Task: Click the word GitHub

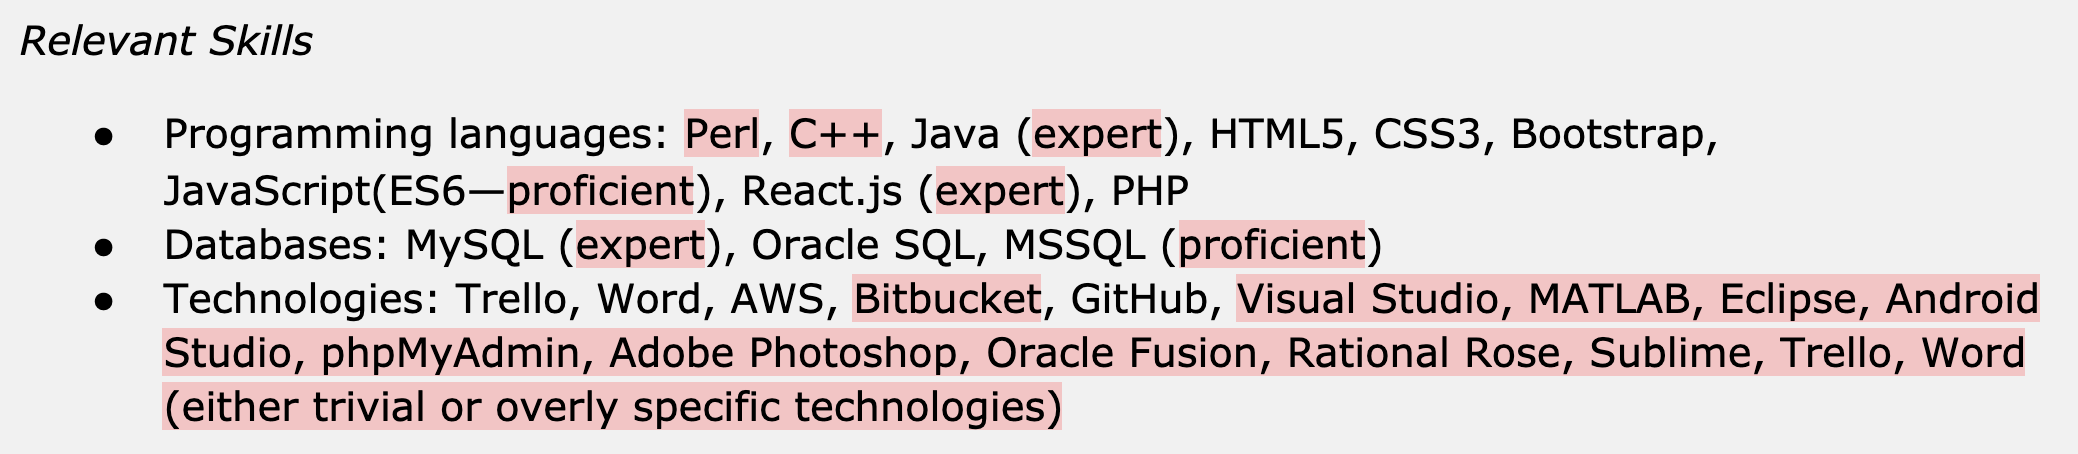Action: [1139, 298]
